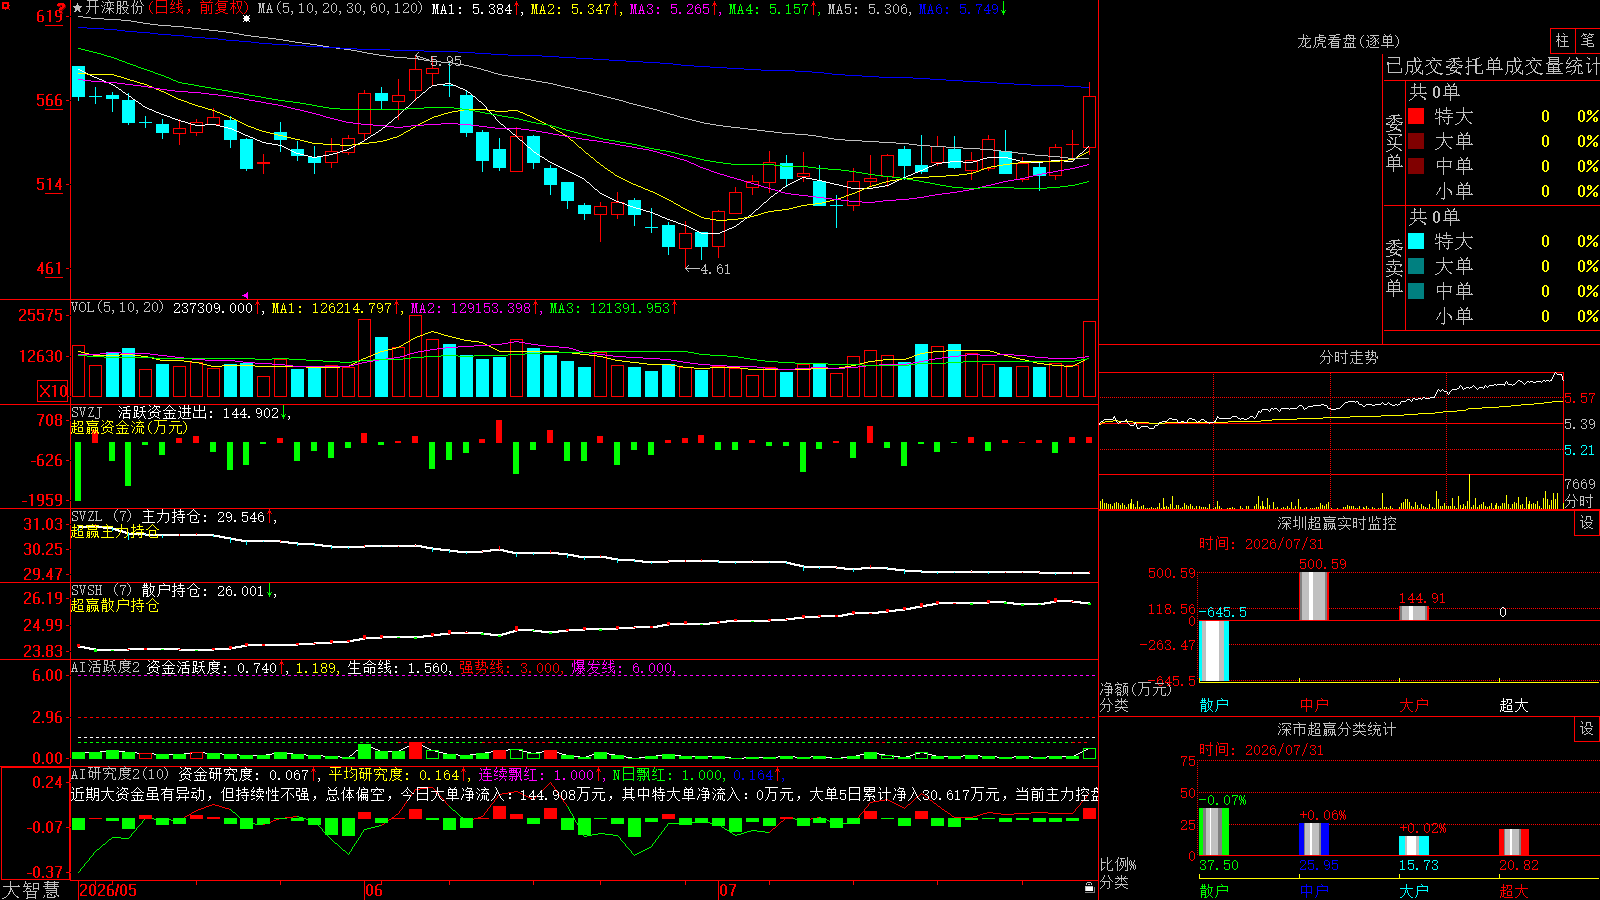Click the 深圳超赢实时监控 panel title
The image size is (1600, 900).
pos(1336,523)
